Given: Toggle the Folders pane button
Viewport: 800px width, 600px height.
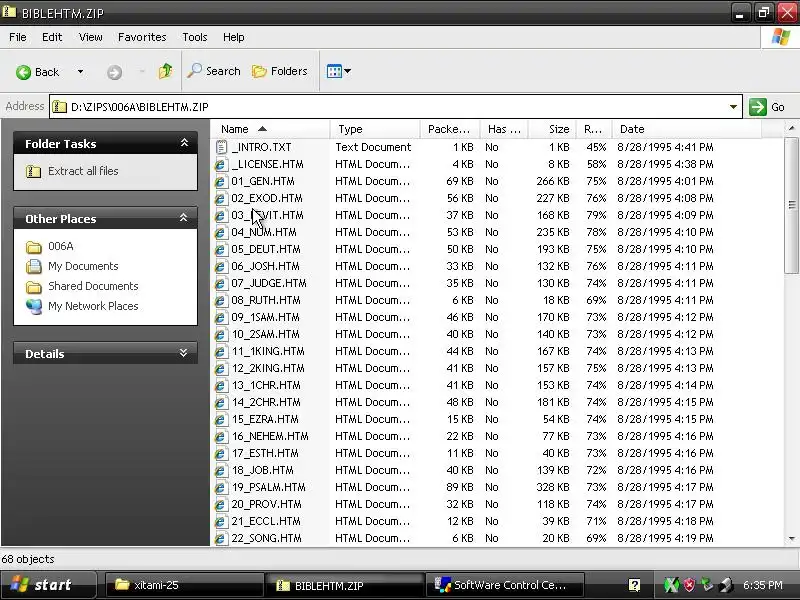Looking at the screenshot, I should coord(280,71).
